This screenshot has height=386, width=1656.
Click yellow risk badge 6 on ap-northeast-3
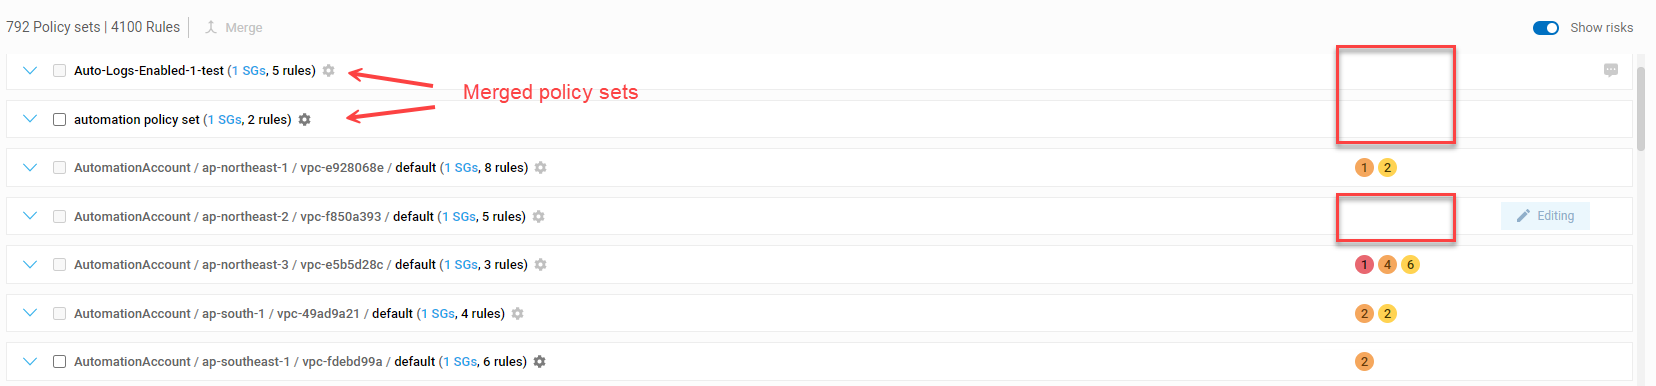tap(1410, 265)
